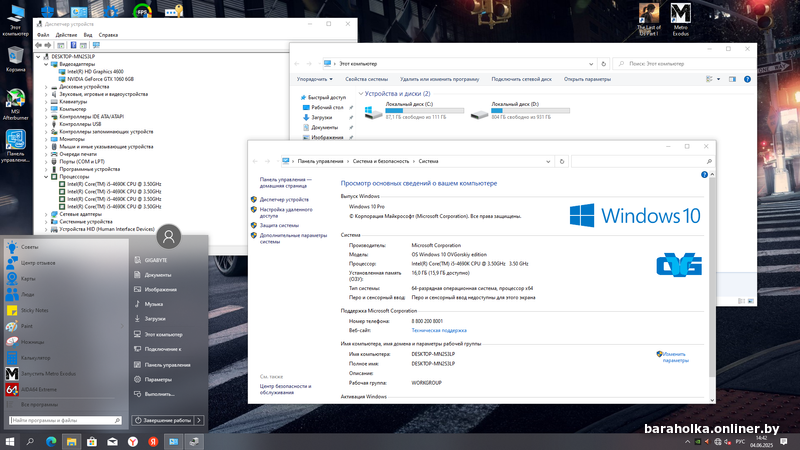Open 'Упорядочить' dropdown in Explorer
800x450 pixels.
(x=315, y=79)
